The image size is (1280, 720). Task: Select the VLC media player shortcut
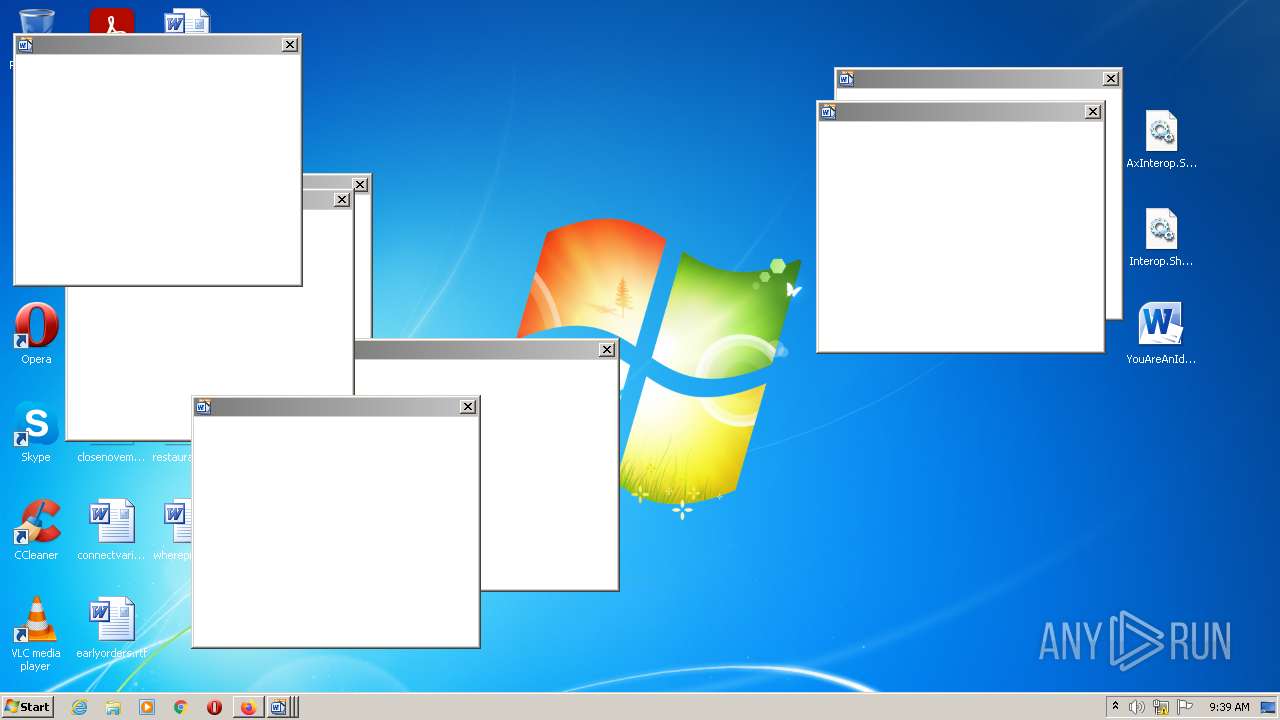click(x=36, y=634)
